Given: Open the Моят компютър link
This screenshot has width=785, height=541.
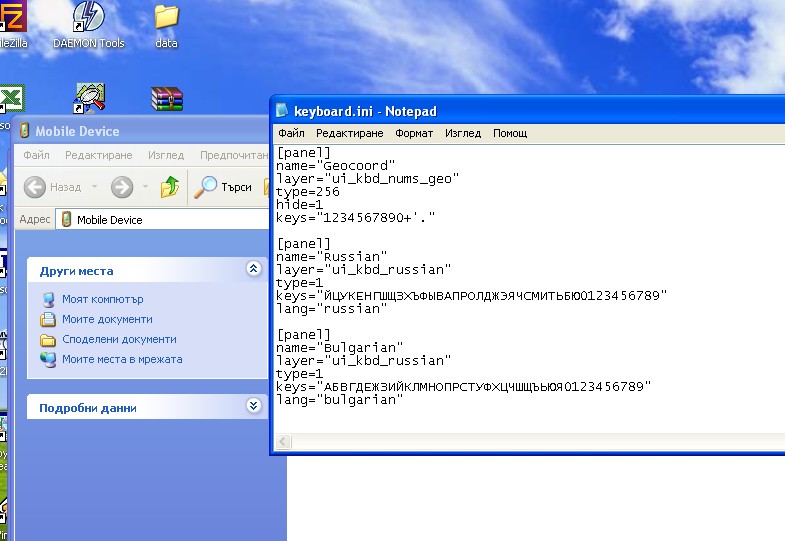Looking at the screenshot, I should [103, 299].
